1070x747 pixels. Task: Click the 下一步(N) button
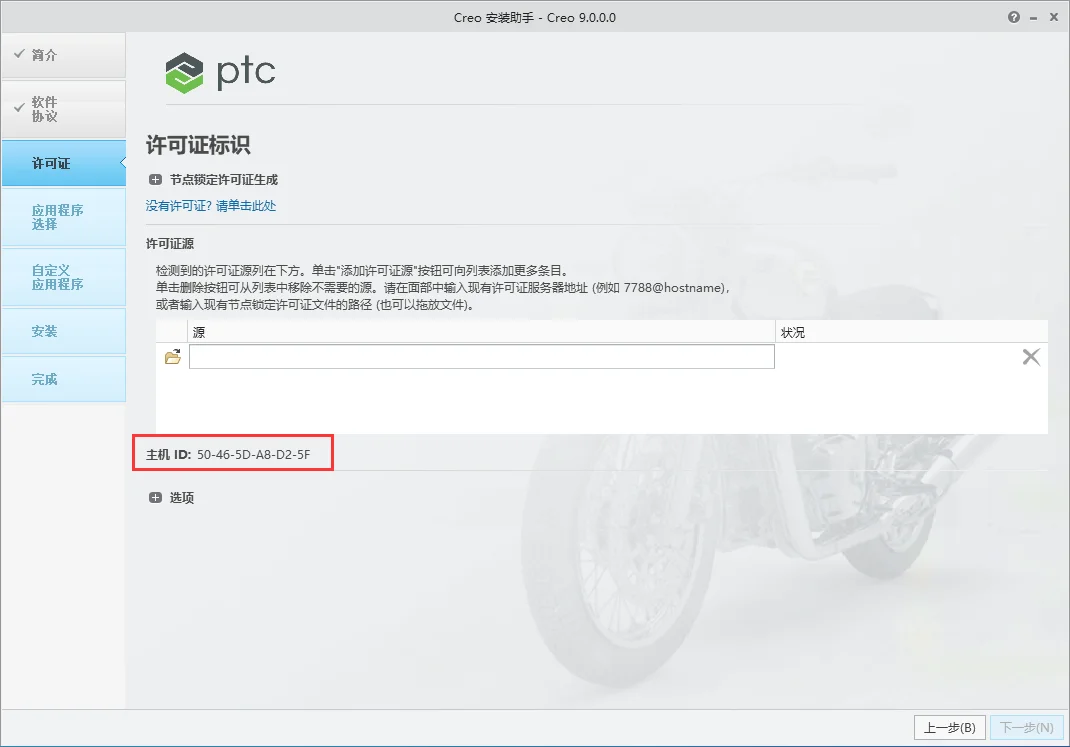(1026, 728)
